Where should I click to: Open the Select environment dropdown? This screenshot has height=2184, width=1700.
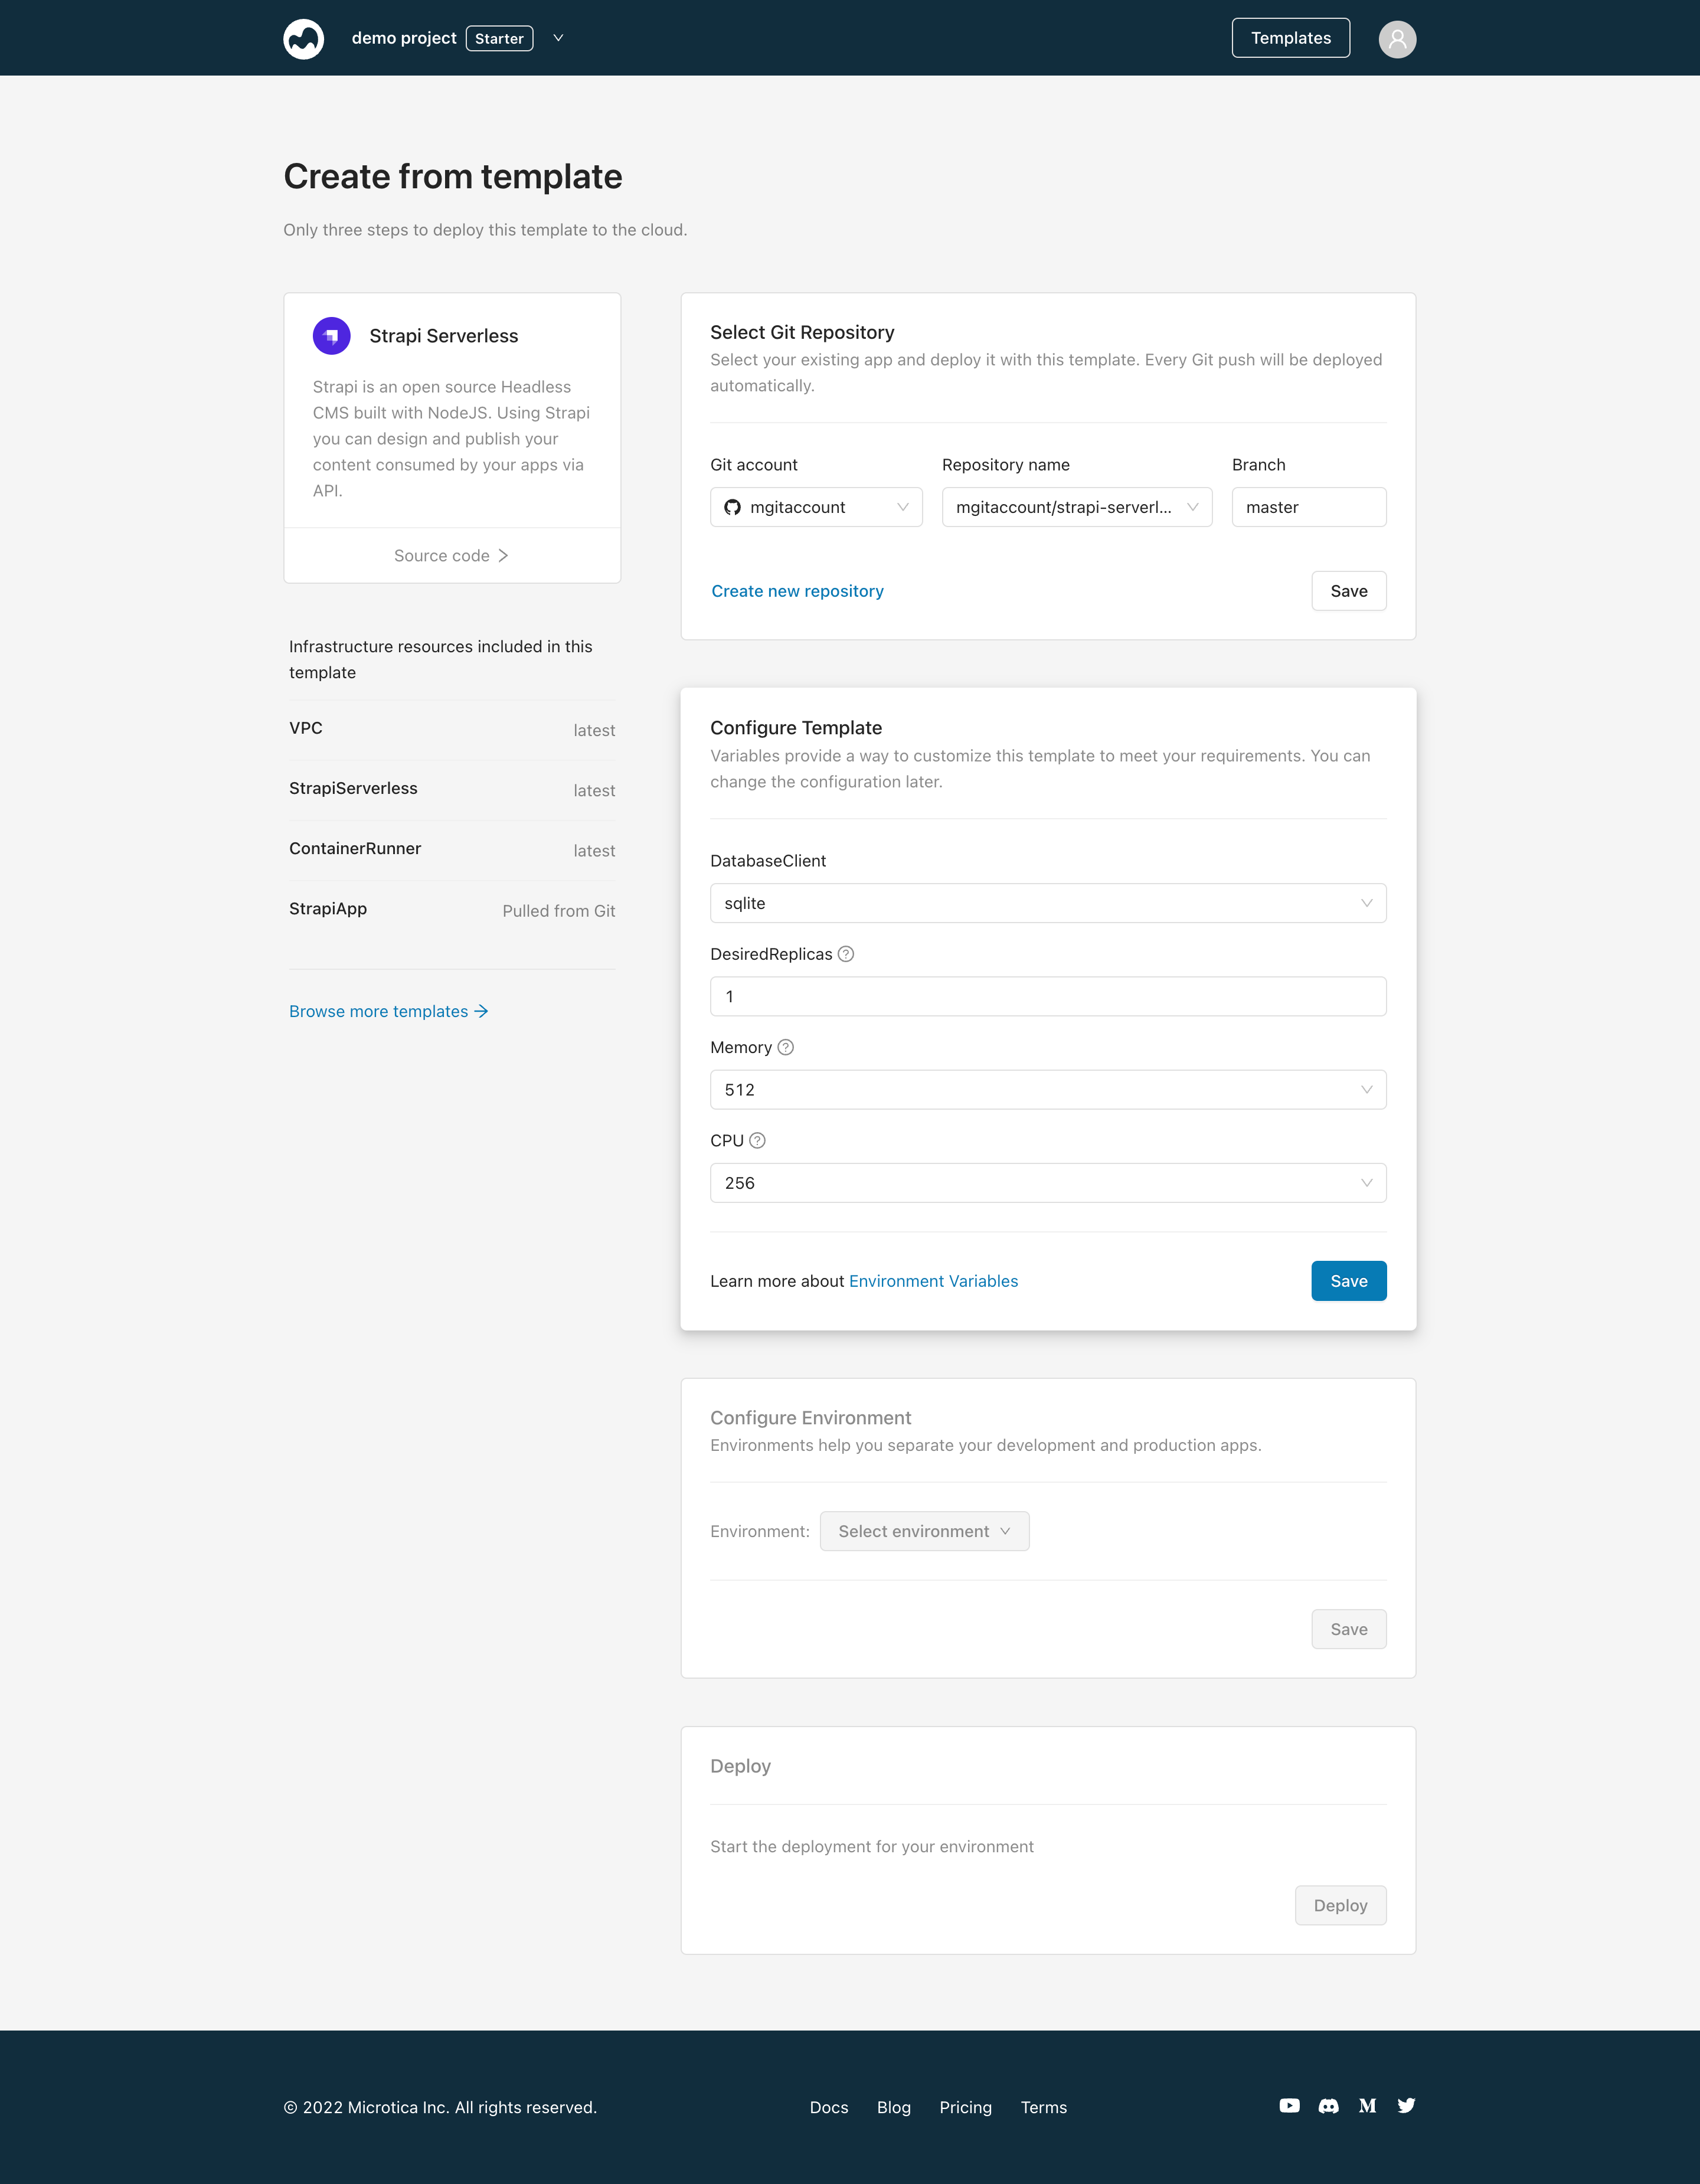tap(924, 1531)
